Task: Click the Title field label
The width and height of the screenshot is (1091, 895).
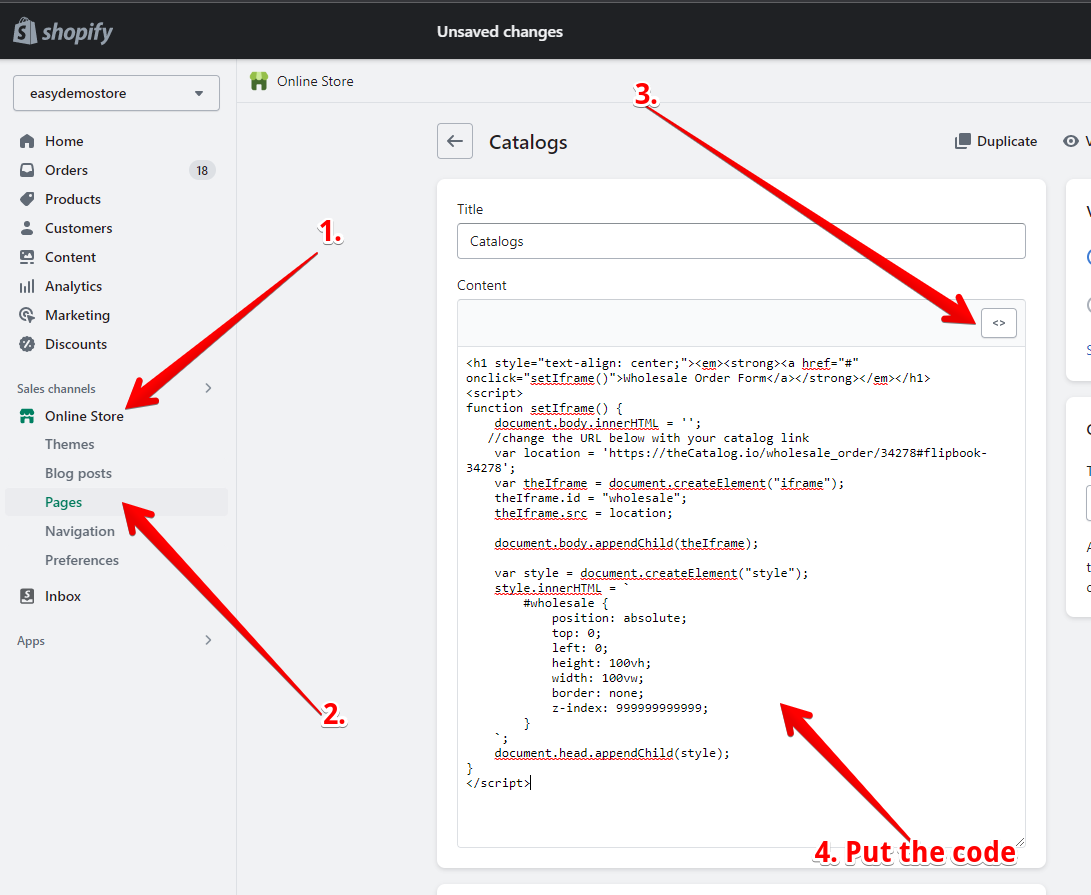Action: point(470,209)
